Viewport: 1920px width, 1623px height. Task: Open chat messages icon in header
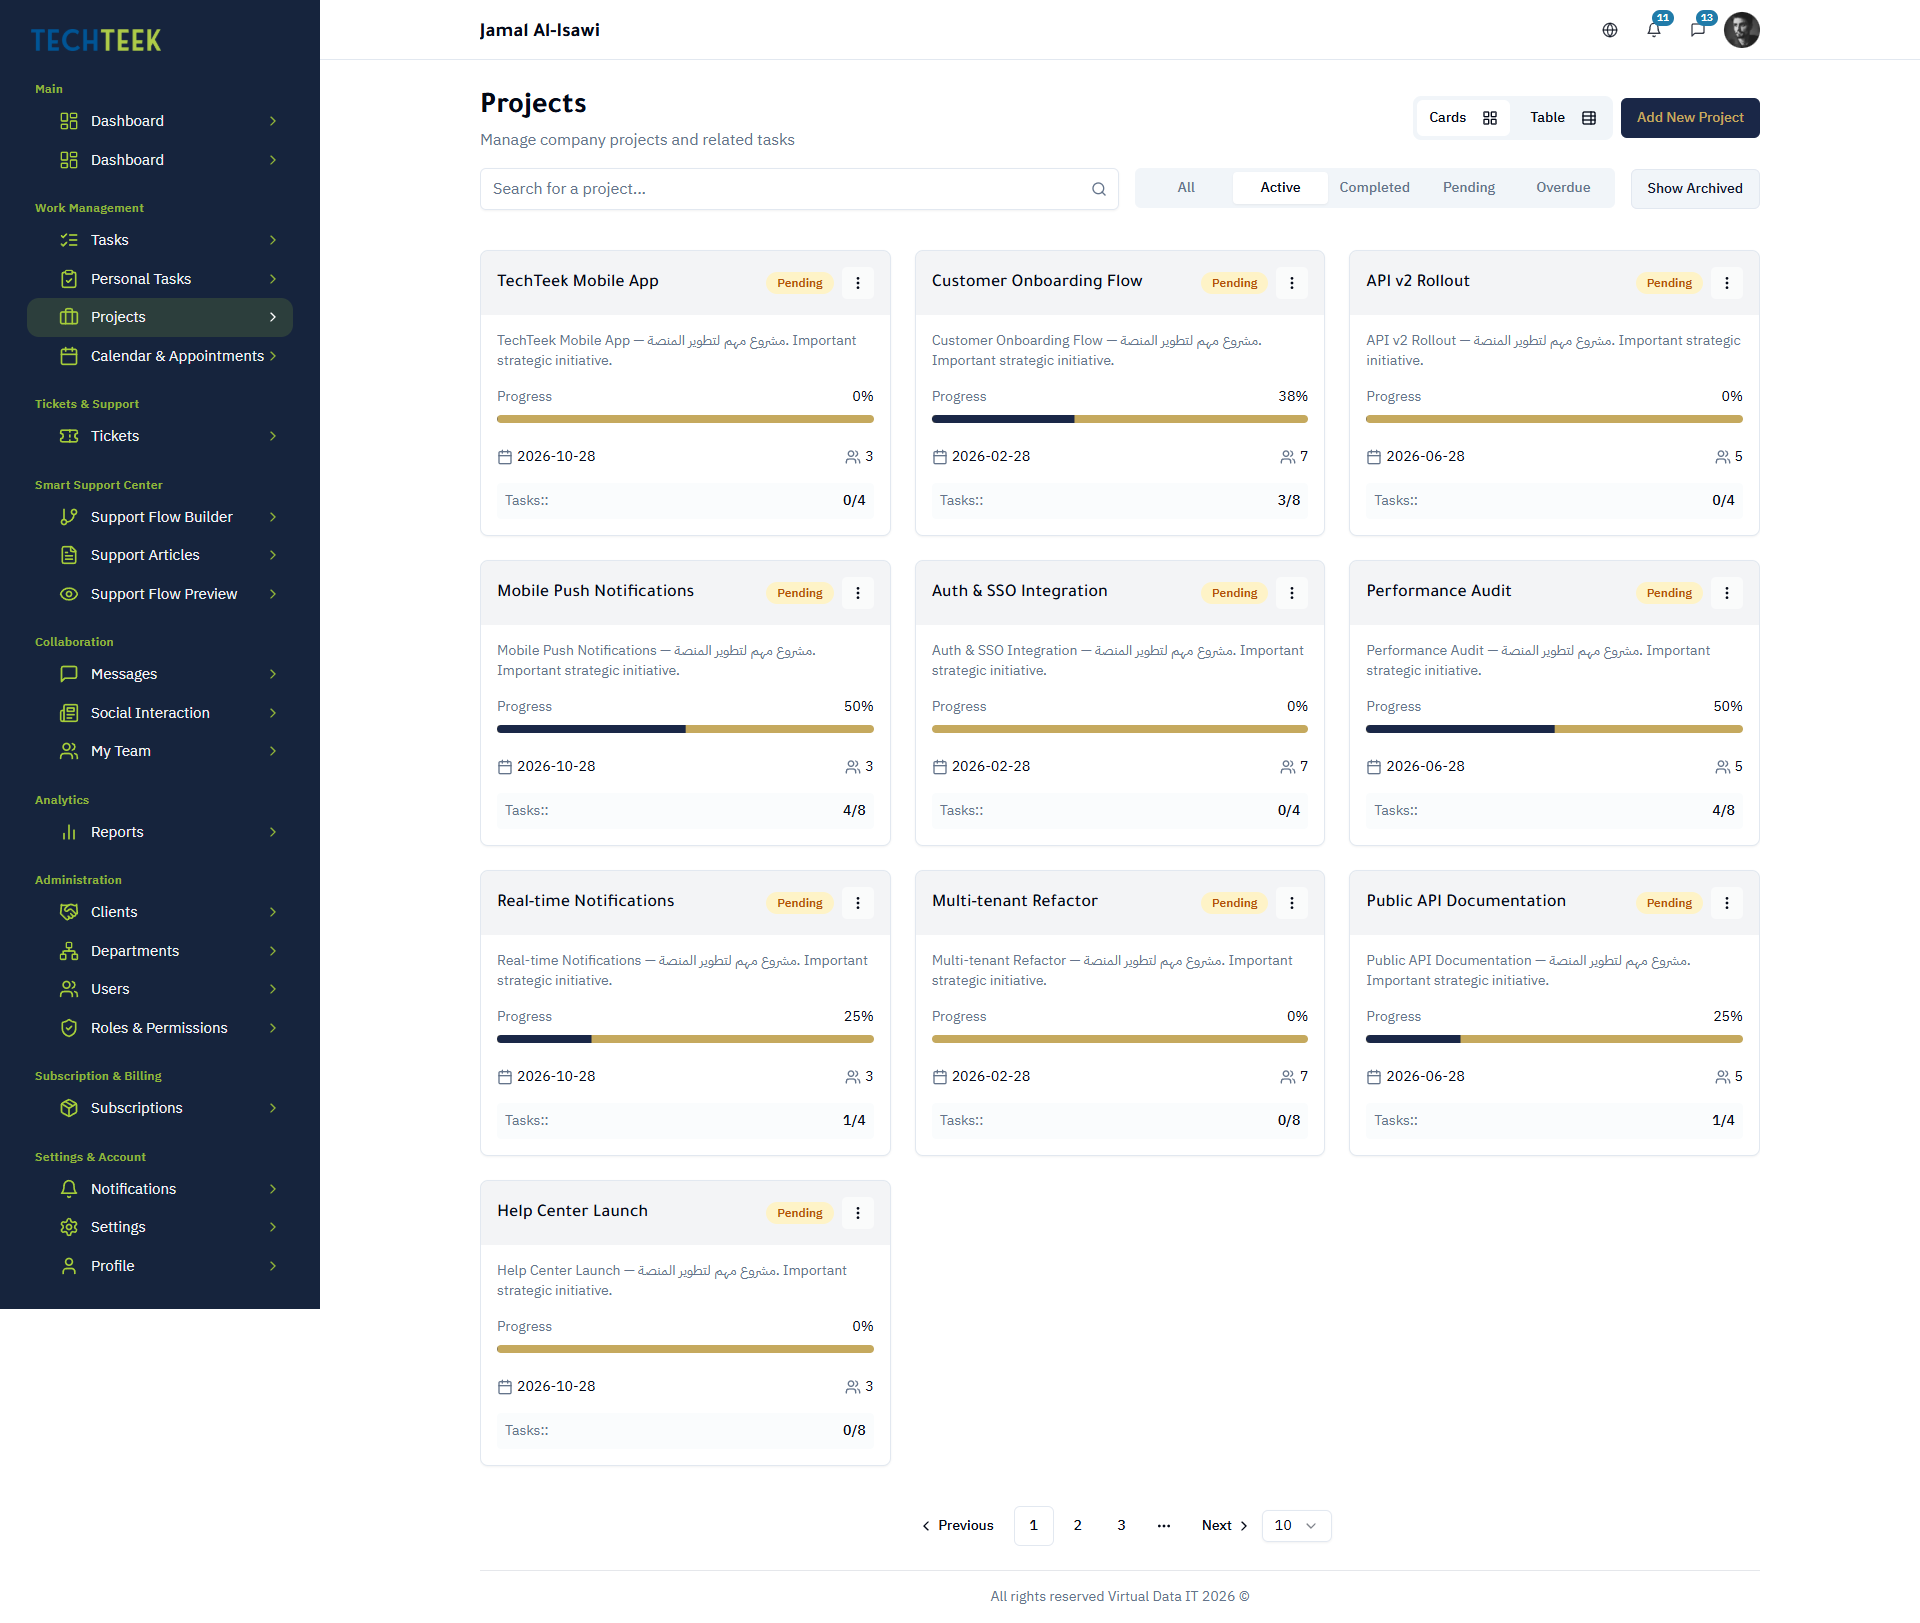[1698, 30]
